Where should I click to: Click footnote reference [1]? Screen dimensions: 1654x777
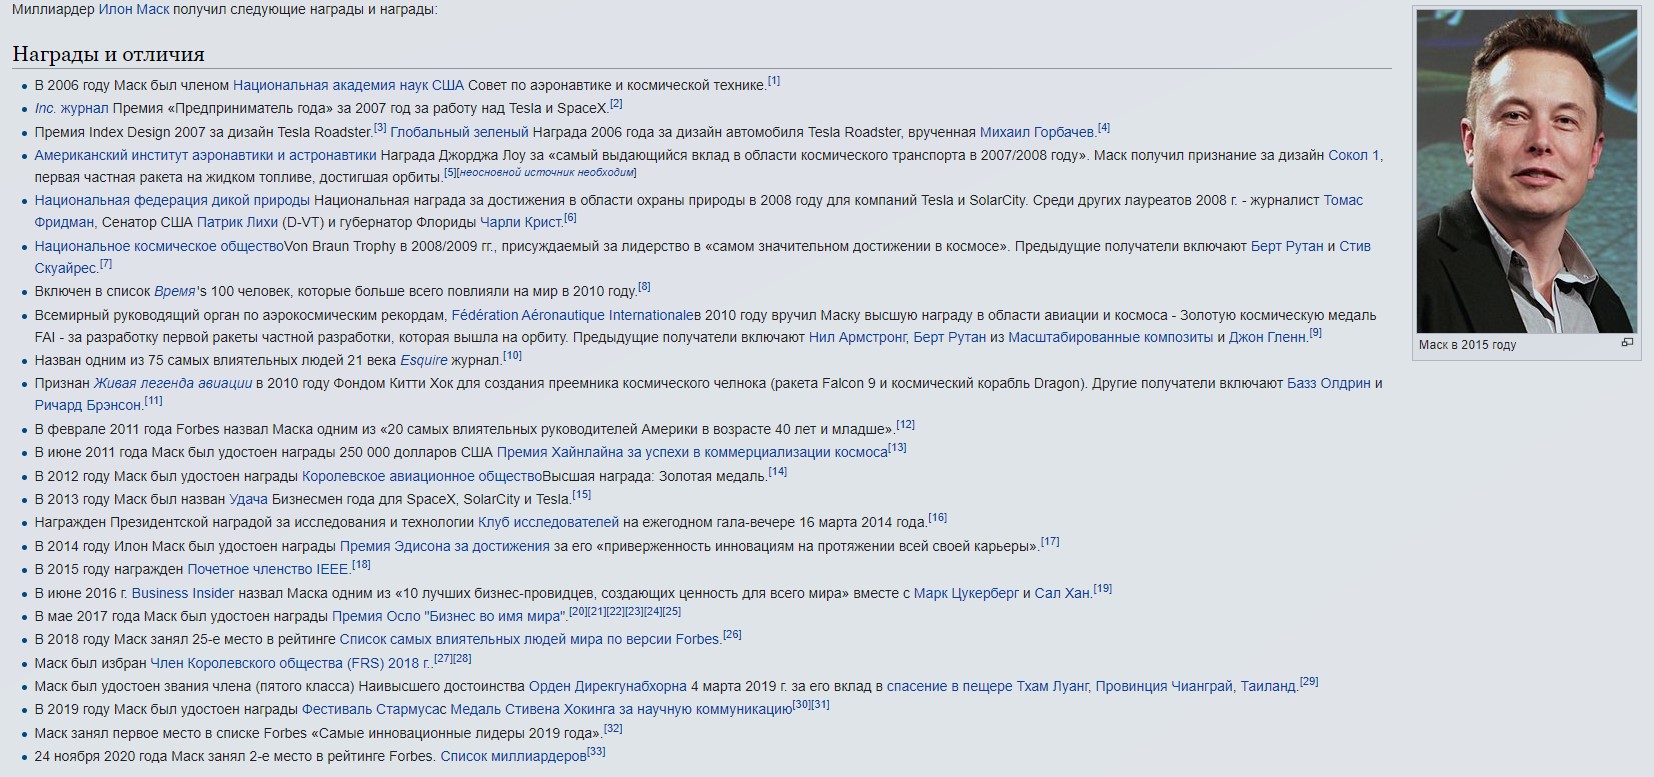(774, 81)
